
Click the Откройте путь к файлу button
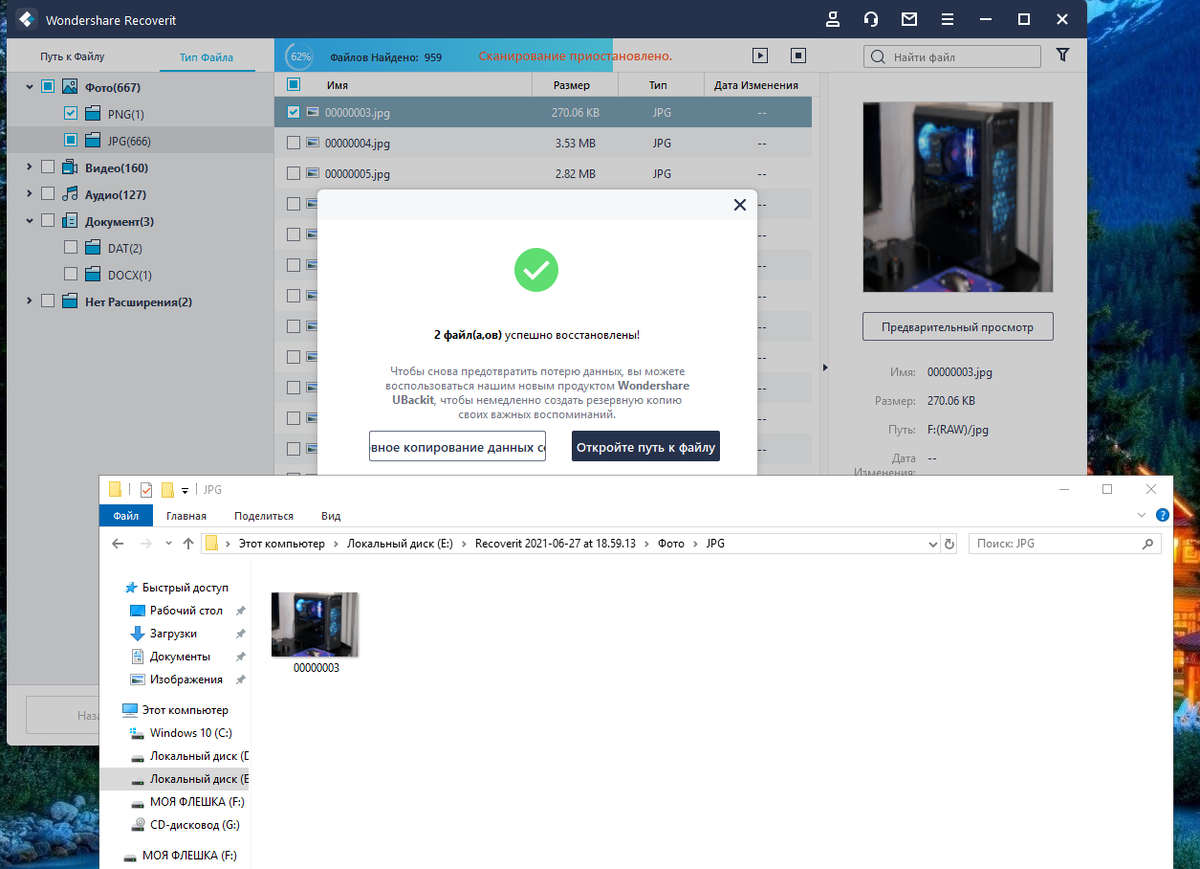[646, 447]
